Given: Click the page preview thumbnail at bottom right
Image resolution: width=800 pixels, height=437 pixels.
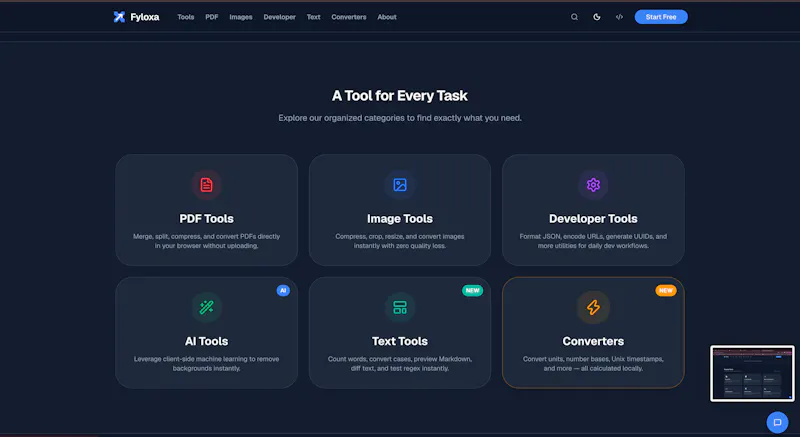Looking at the screenshot, I should [753, 373].
